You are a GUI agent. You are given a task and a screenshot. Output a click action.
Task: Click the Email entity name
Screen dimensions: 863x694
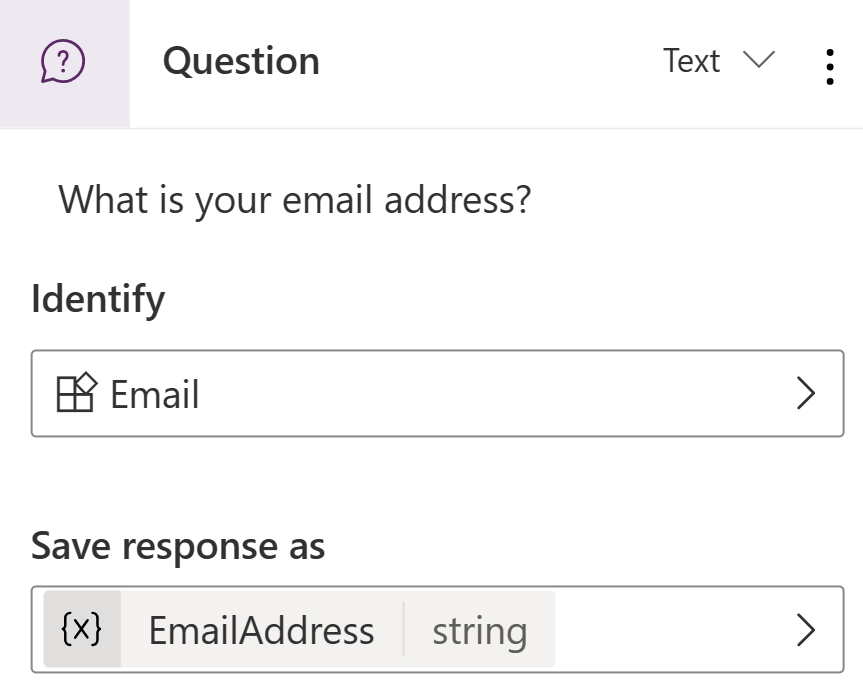coord(155,395)
